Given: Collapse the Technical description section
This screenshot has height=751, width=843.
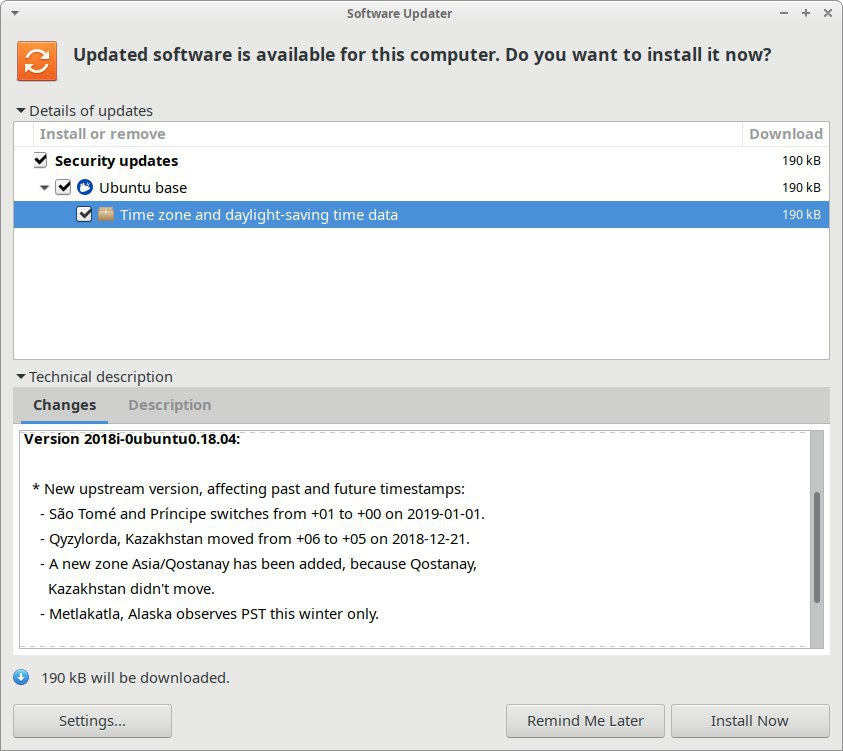Looking at the screenshot, I should (x=21, y=376).
